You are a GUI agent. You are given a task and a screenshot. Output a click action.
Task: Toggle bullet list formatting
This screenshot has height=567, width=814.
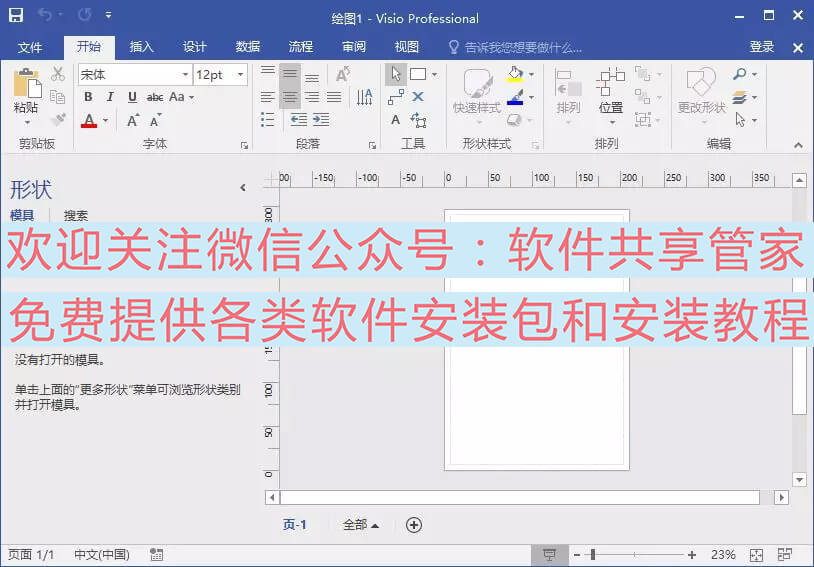tap(267, 120)
